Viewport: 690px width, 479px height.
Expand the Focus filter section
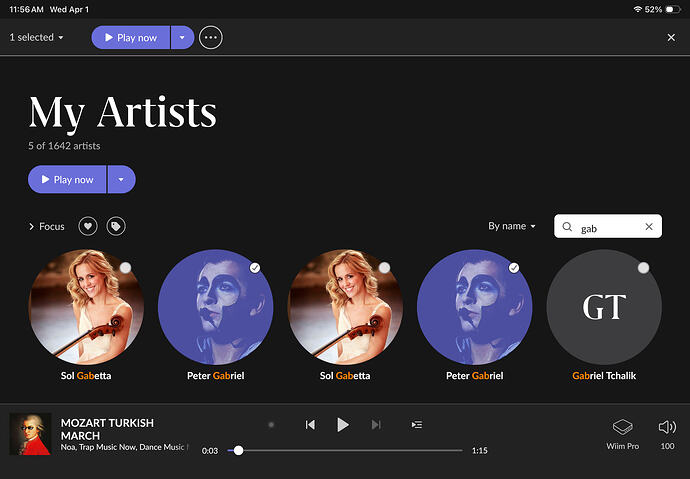46,227
